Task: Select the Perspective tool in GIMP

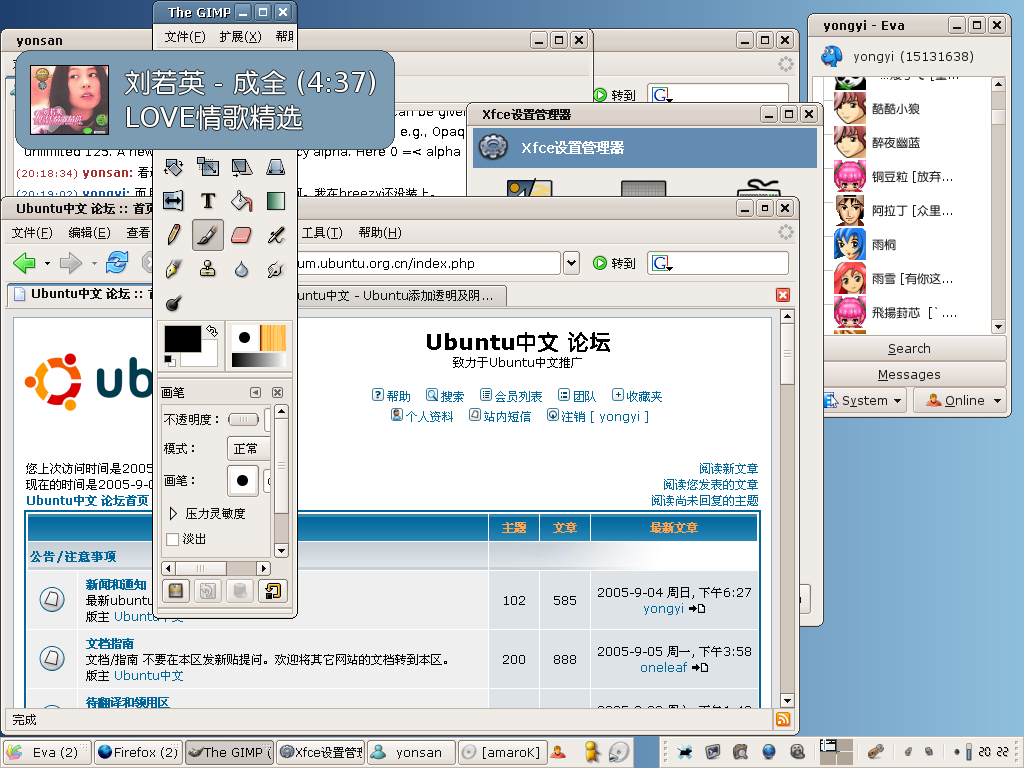Action: 276,167
